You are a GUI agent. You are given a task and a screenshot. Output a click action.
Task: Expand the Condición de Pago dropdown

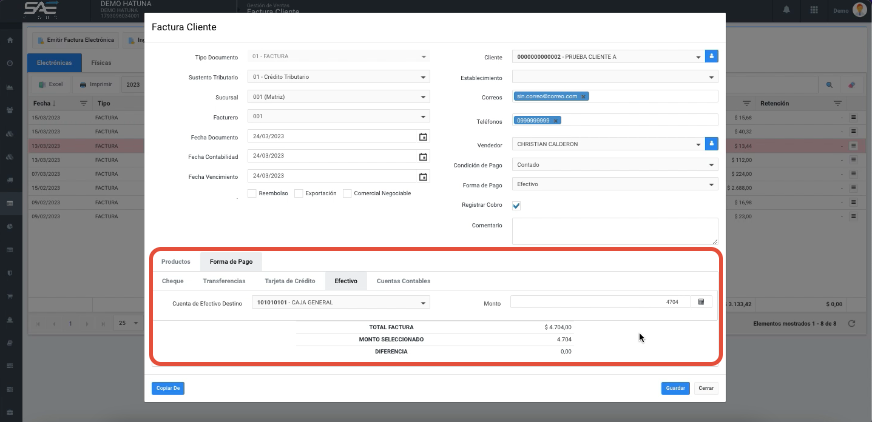coord(711,165)
